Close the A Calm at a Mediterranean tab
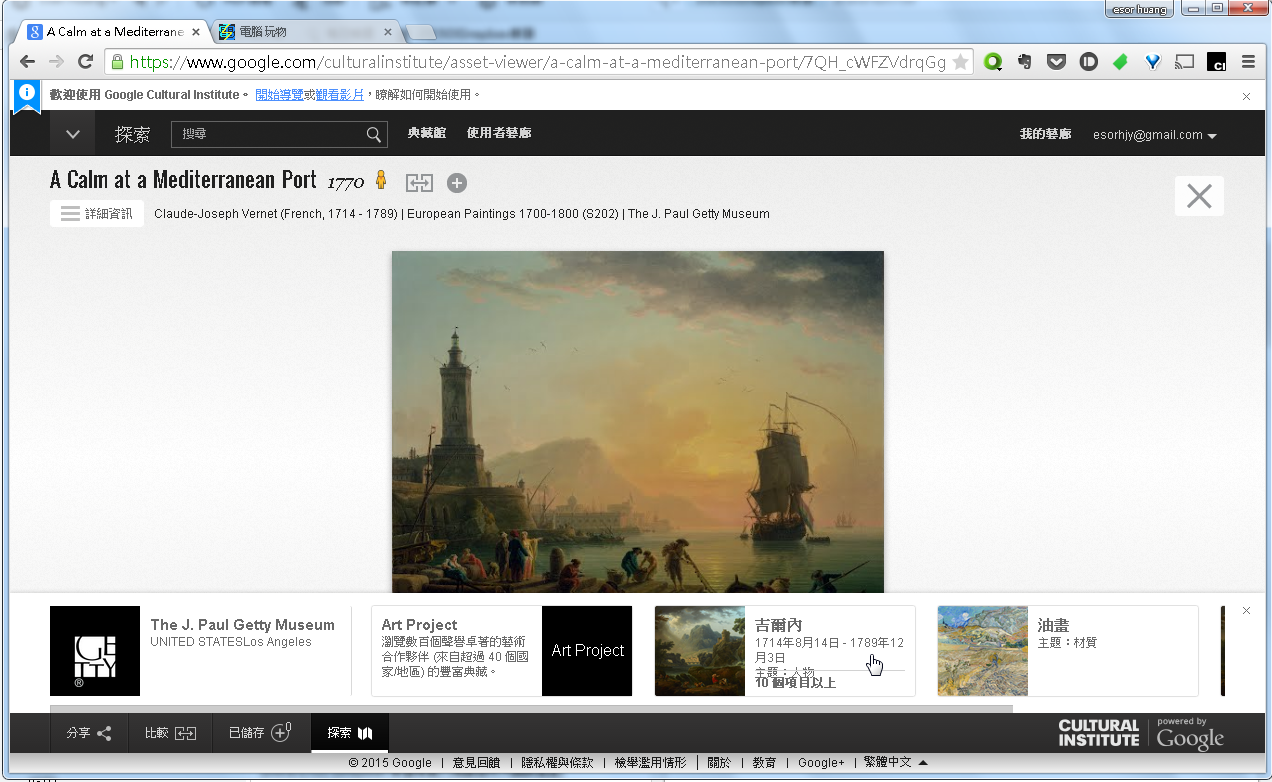This screenshot has width=1272, height=782. (x=196, y=32)
